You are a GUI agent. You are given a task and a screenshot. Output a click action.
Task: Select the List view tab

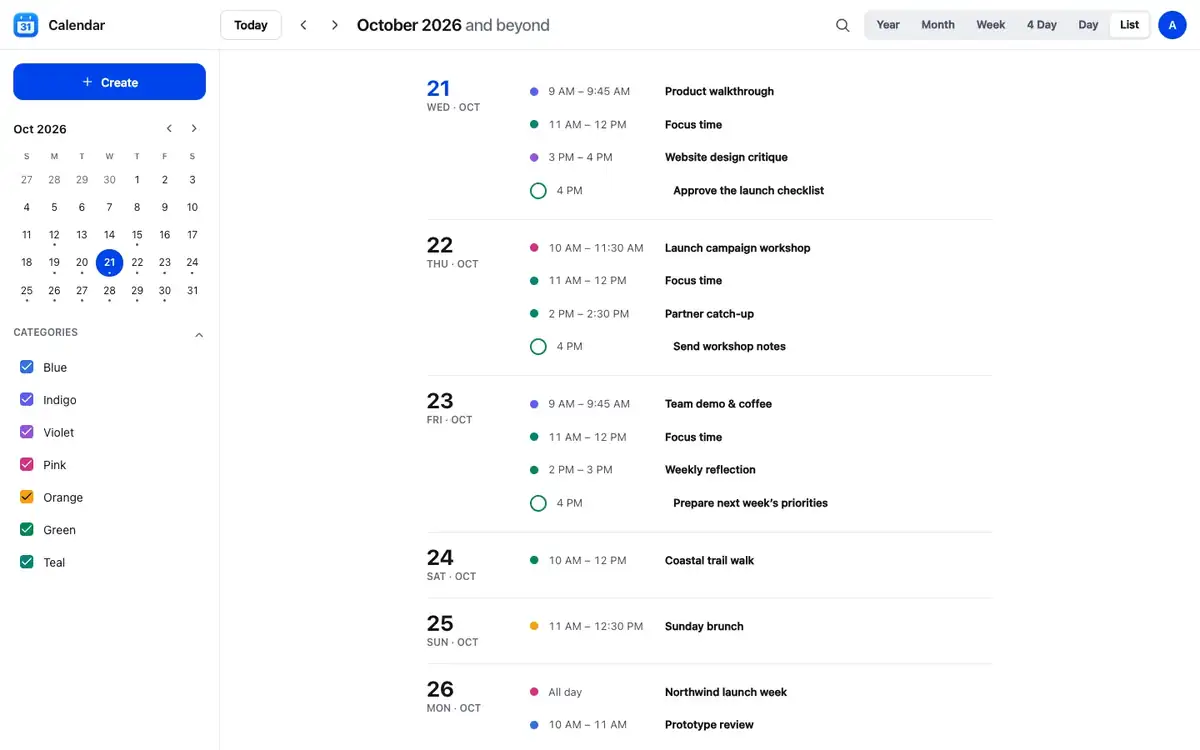(x=1129, y=25)
